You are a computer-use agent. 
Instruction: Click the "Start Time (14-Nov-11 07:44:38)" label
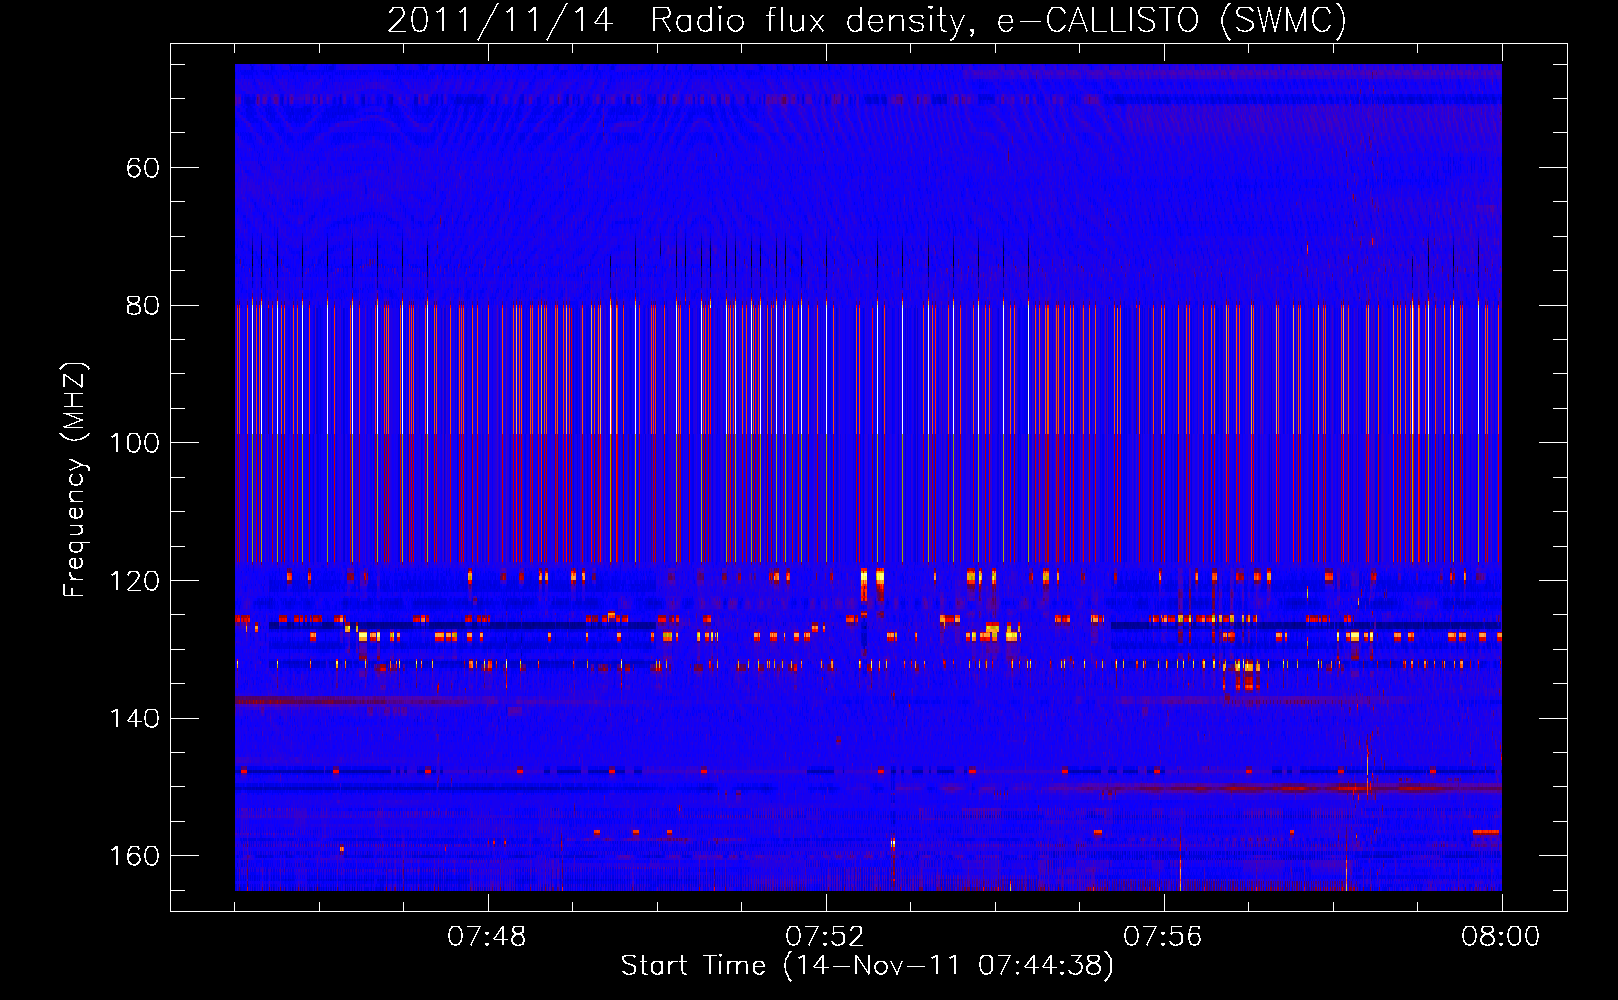click(867, 966)
